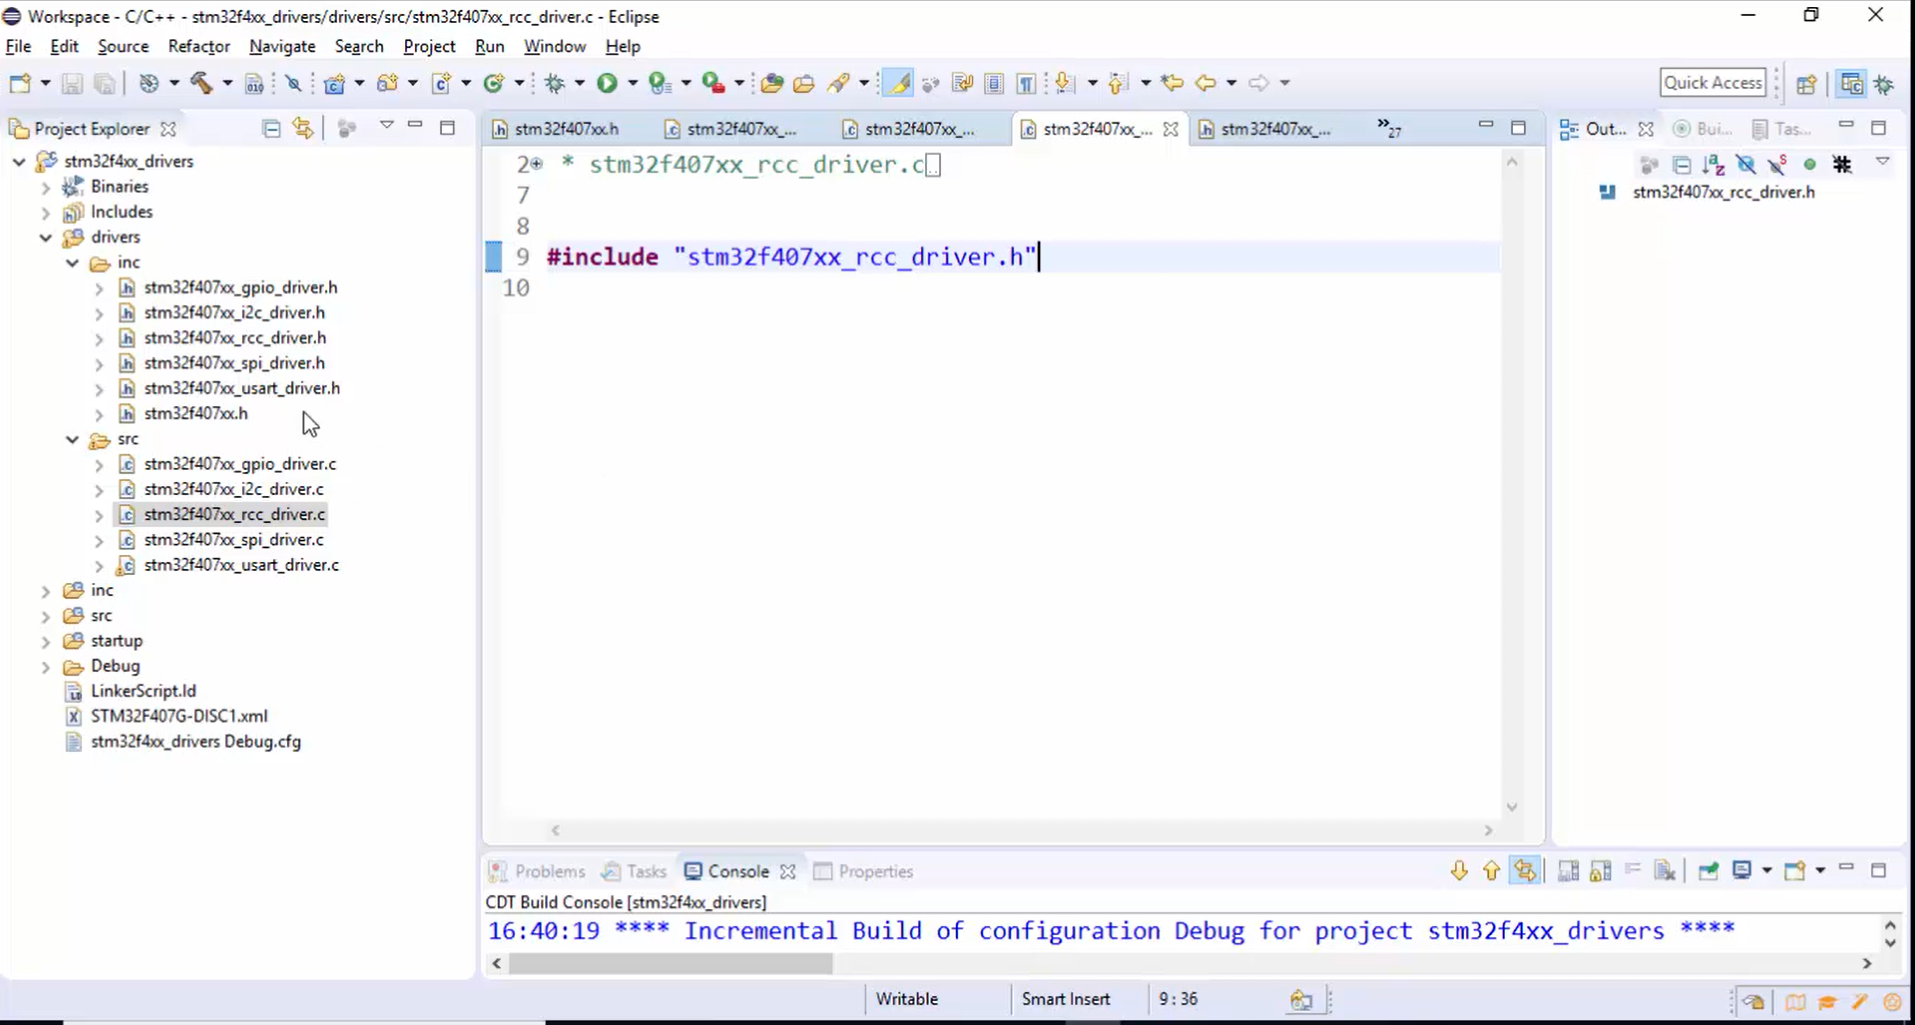Click the Open Task folder icon
Screen dimensions: 1915x1025
point(804,83)
